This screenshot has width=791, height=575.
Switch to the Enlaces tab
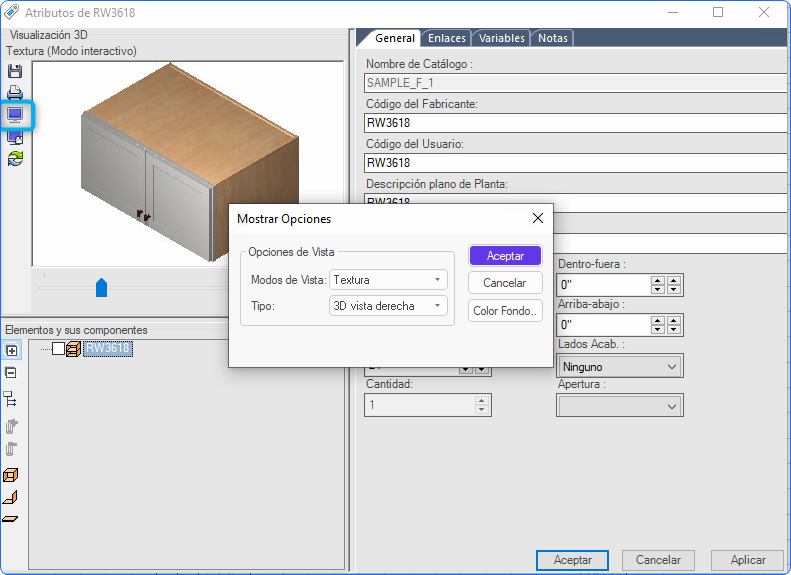[x=446, y=38]
